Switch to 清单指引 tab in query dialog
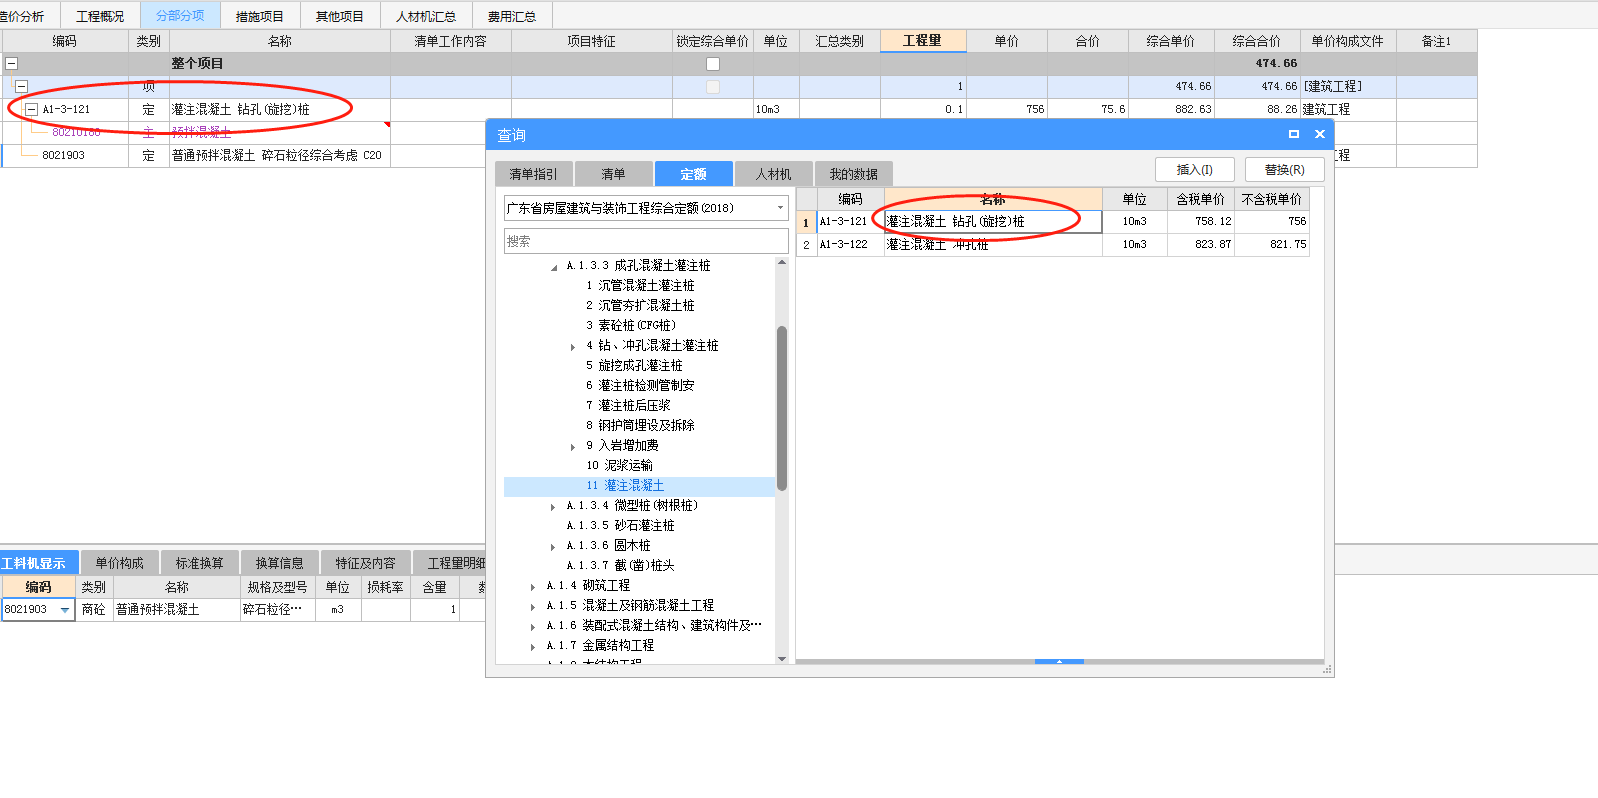The height and width of the screenshot is (798, 1598). (x=534, y=174)
